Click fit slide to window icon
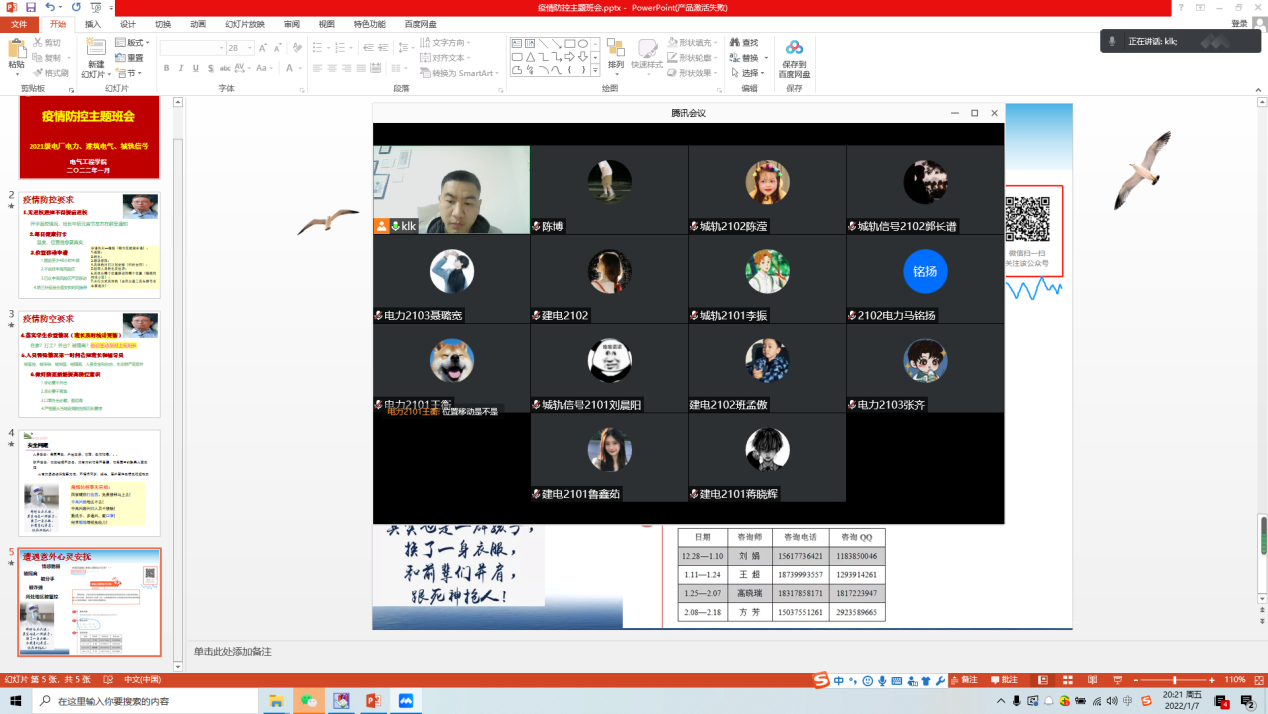The height and width of the screenshot is (714, 1268). pos(1256,680)
